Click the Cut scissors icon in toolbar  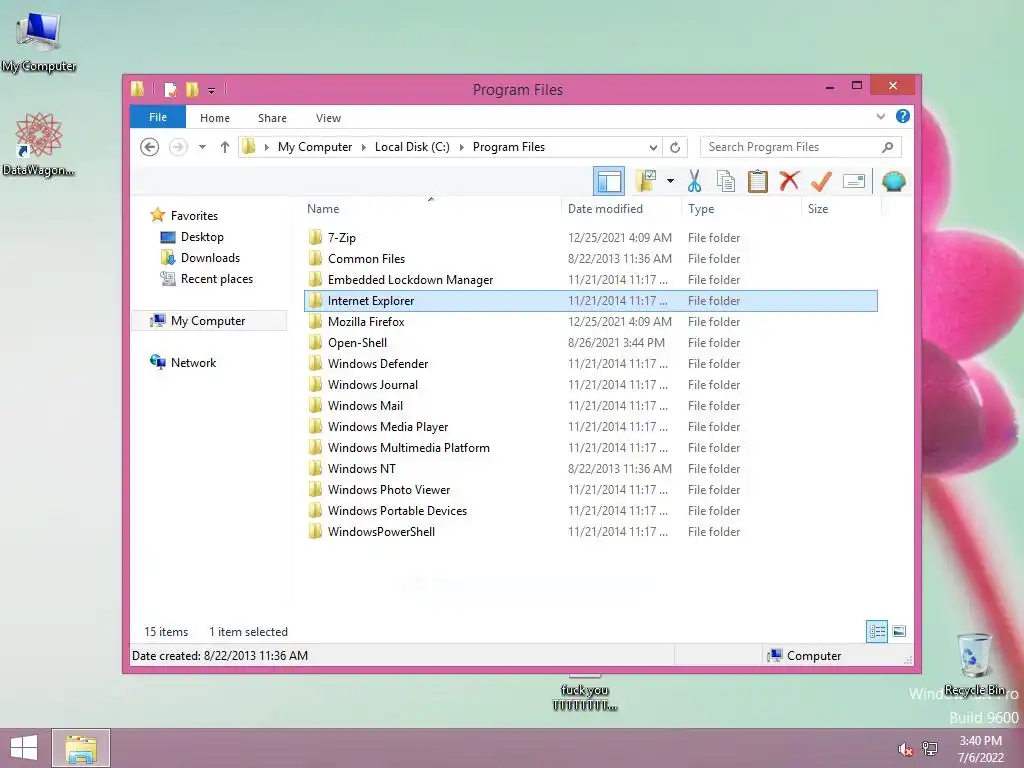[694, 181]
